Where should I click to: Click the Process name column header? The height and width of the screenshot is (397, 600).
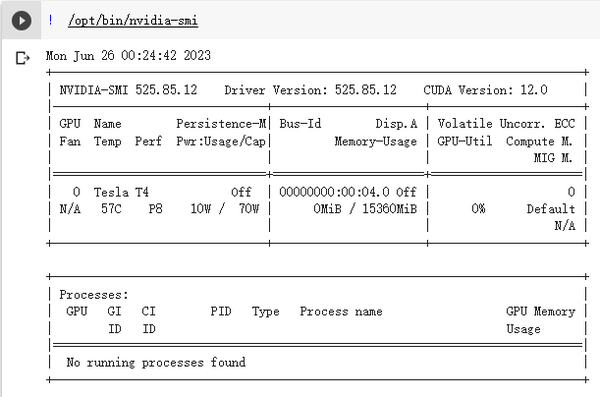(341, 311)
